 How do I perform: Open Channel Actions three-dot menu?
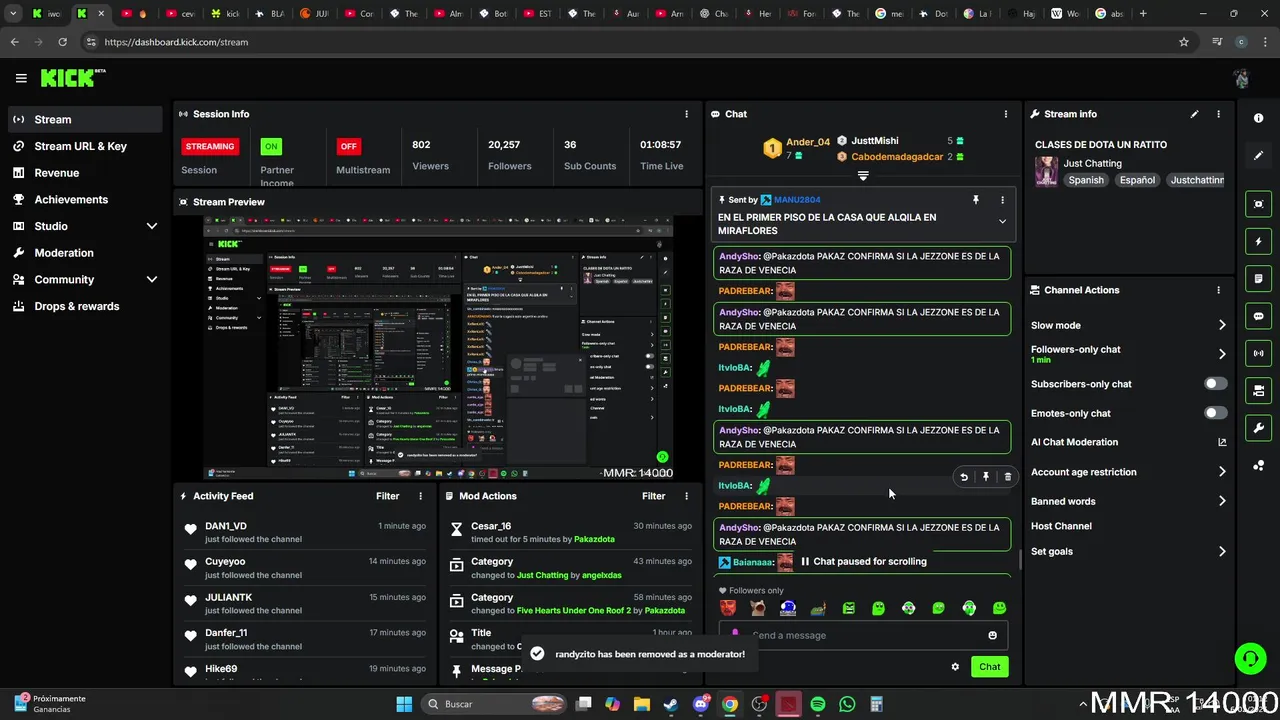point(1218,290)
